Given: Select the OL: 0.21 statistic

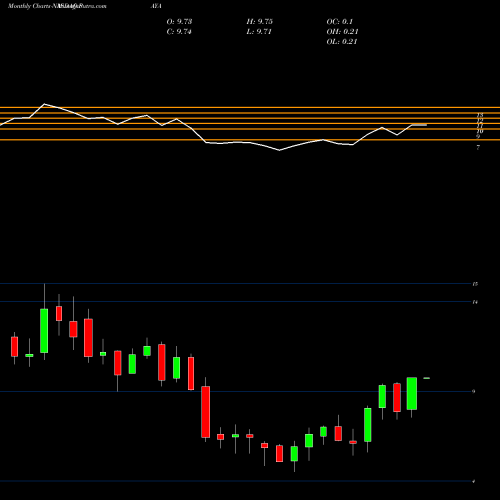Looking at the screenshot, I should (342, 42).
